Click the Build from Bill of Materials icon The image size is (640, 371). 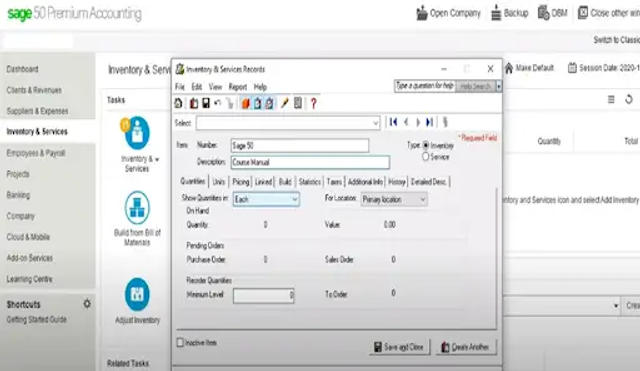tap(137, 208)
